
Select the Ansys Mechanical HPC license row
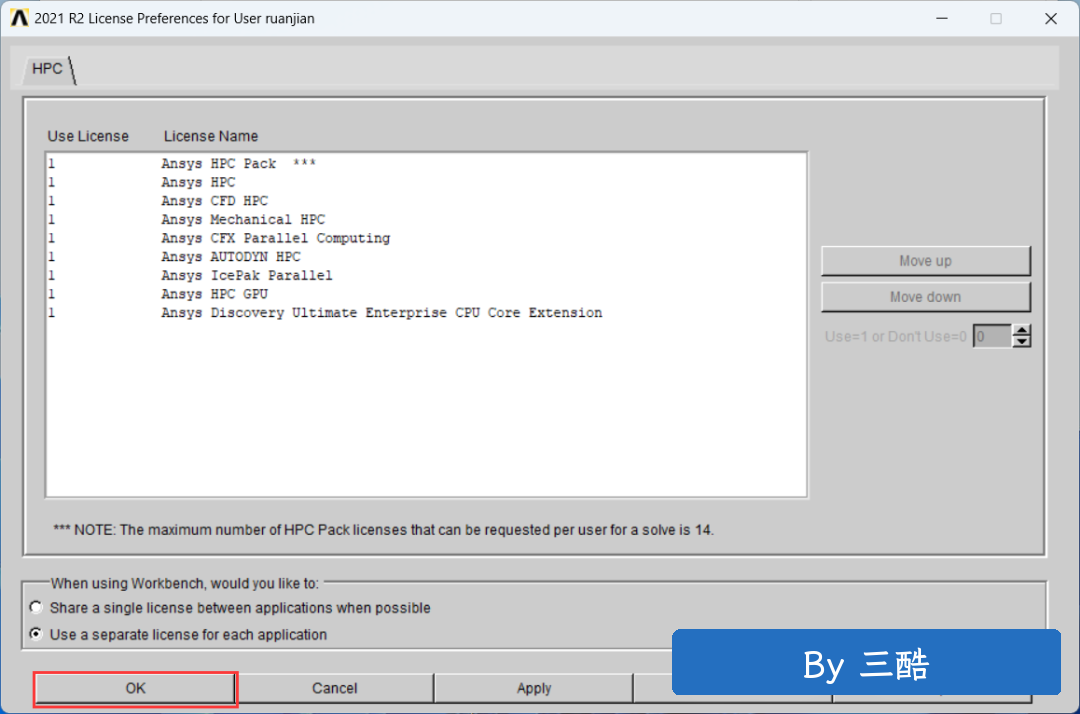426,220
